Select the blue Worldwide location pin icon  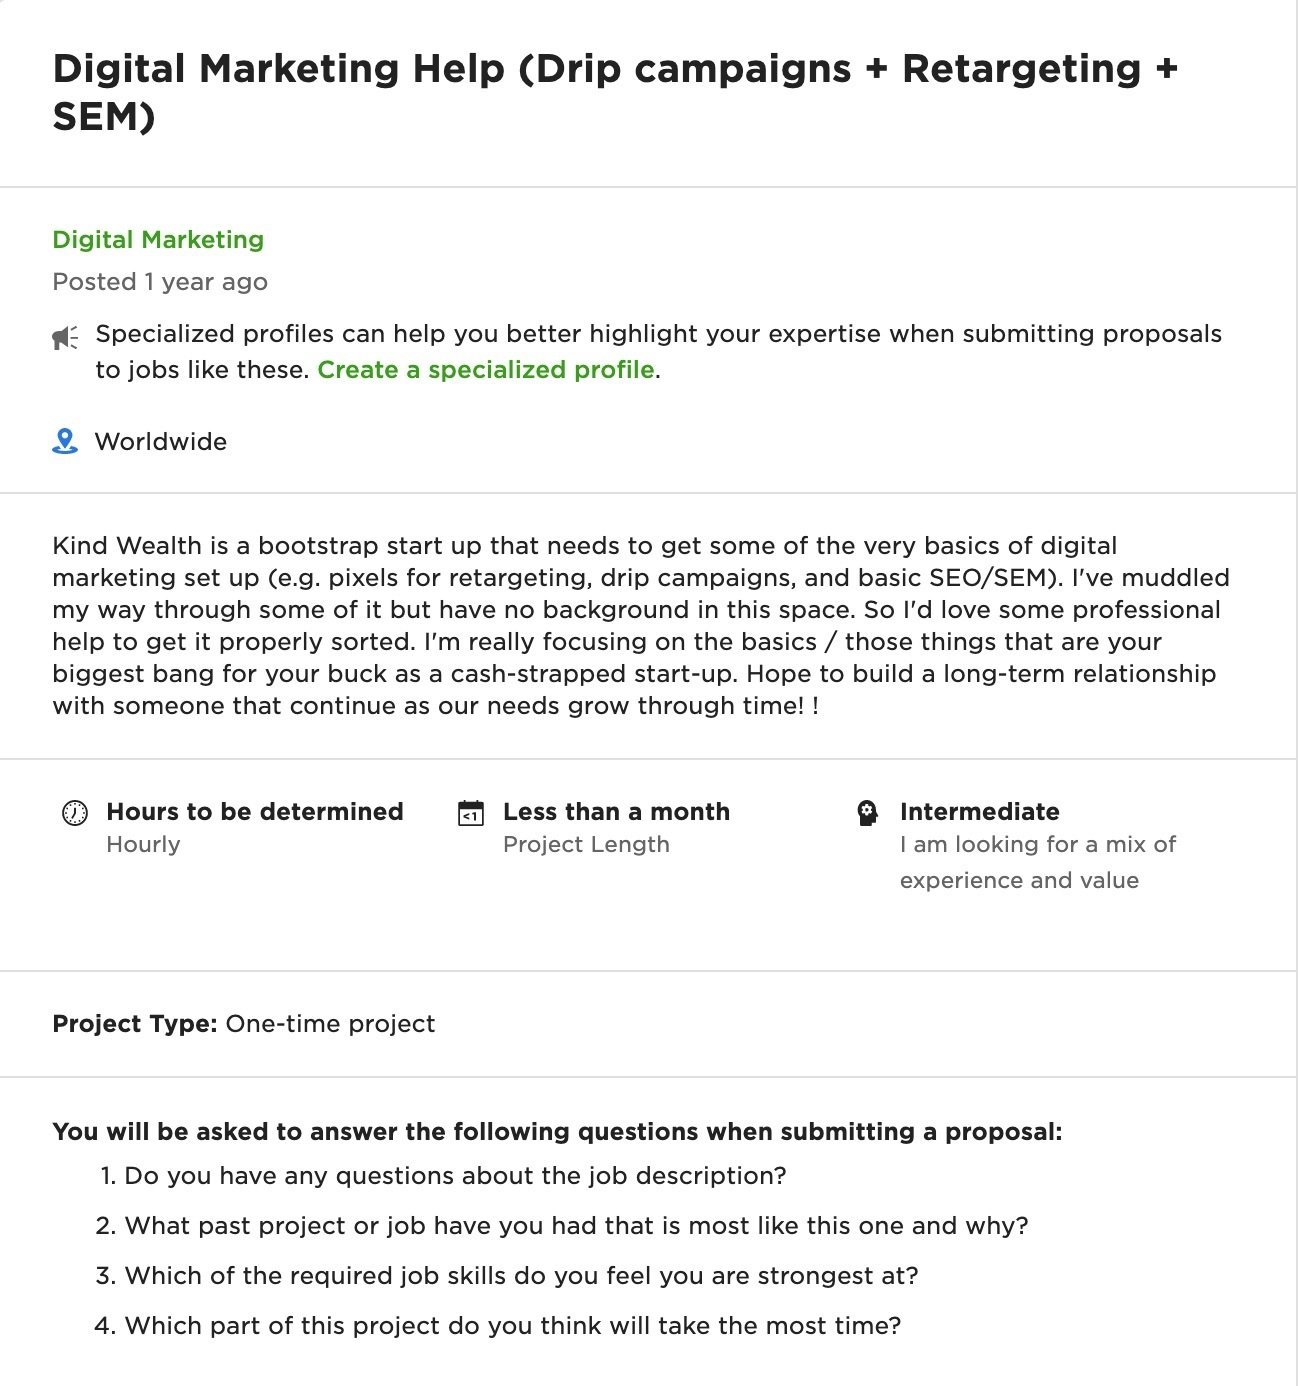pyautogui.click(x=65, y=441)
